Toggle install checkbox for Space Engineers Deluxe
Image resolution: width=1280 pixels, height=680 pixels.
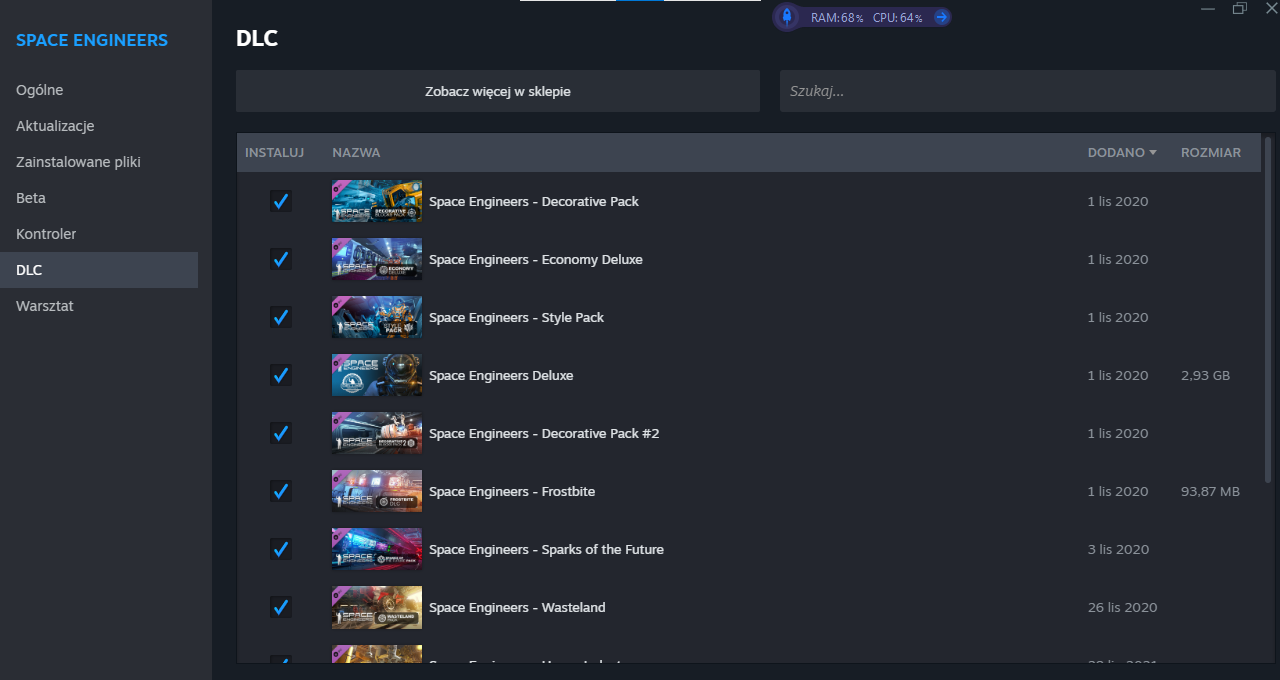pos(281,375)
